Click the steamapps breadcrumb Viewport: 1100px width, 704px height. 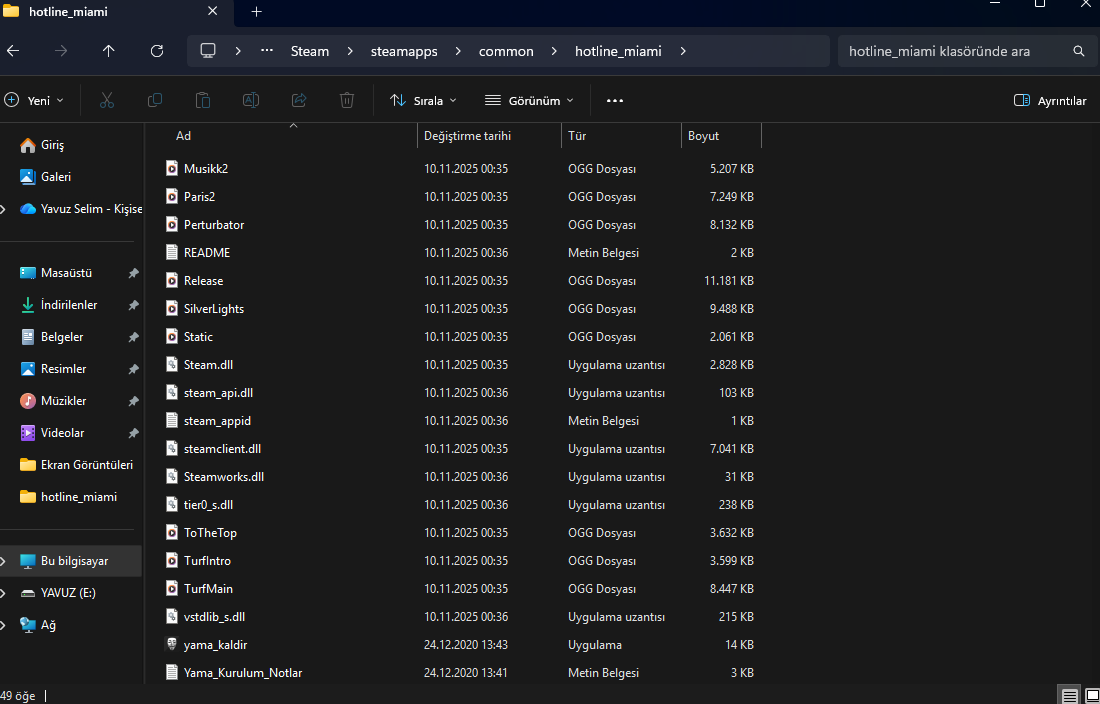(404, 51)
